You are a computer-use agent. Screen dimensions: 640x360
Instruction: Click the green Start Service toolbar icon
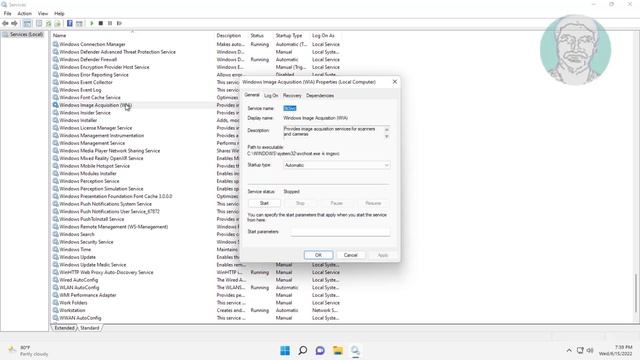click(x=92, y=24)
